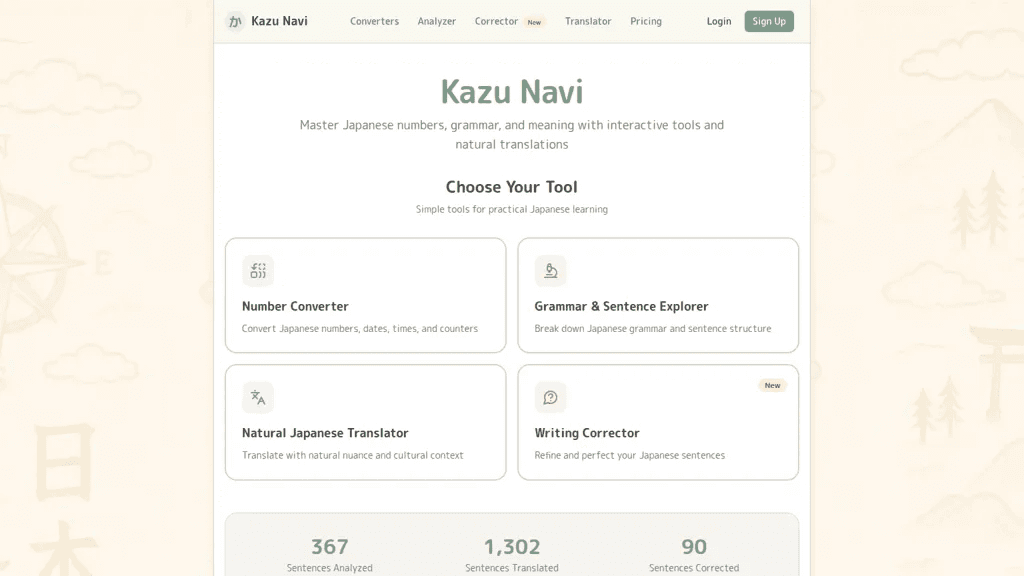
Task: Click the Login link
Action: coord(719,22)
